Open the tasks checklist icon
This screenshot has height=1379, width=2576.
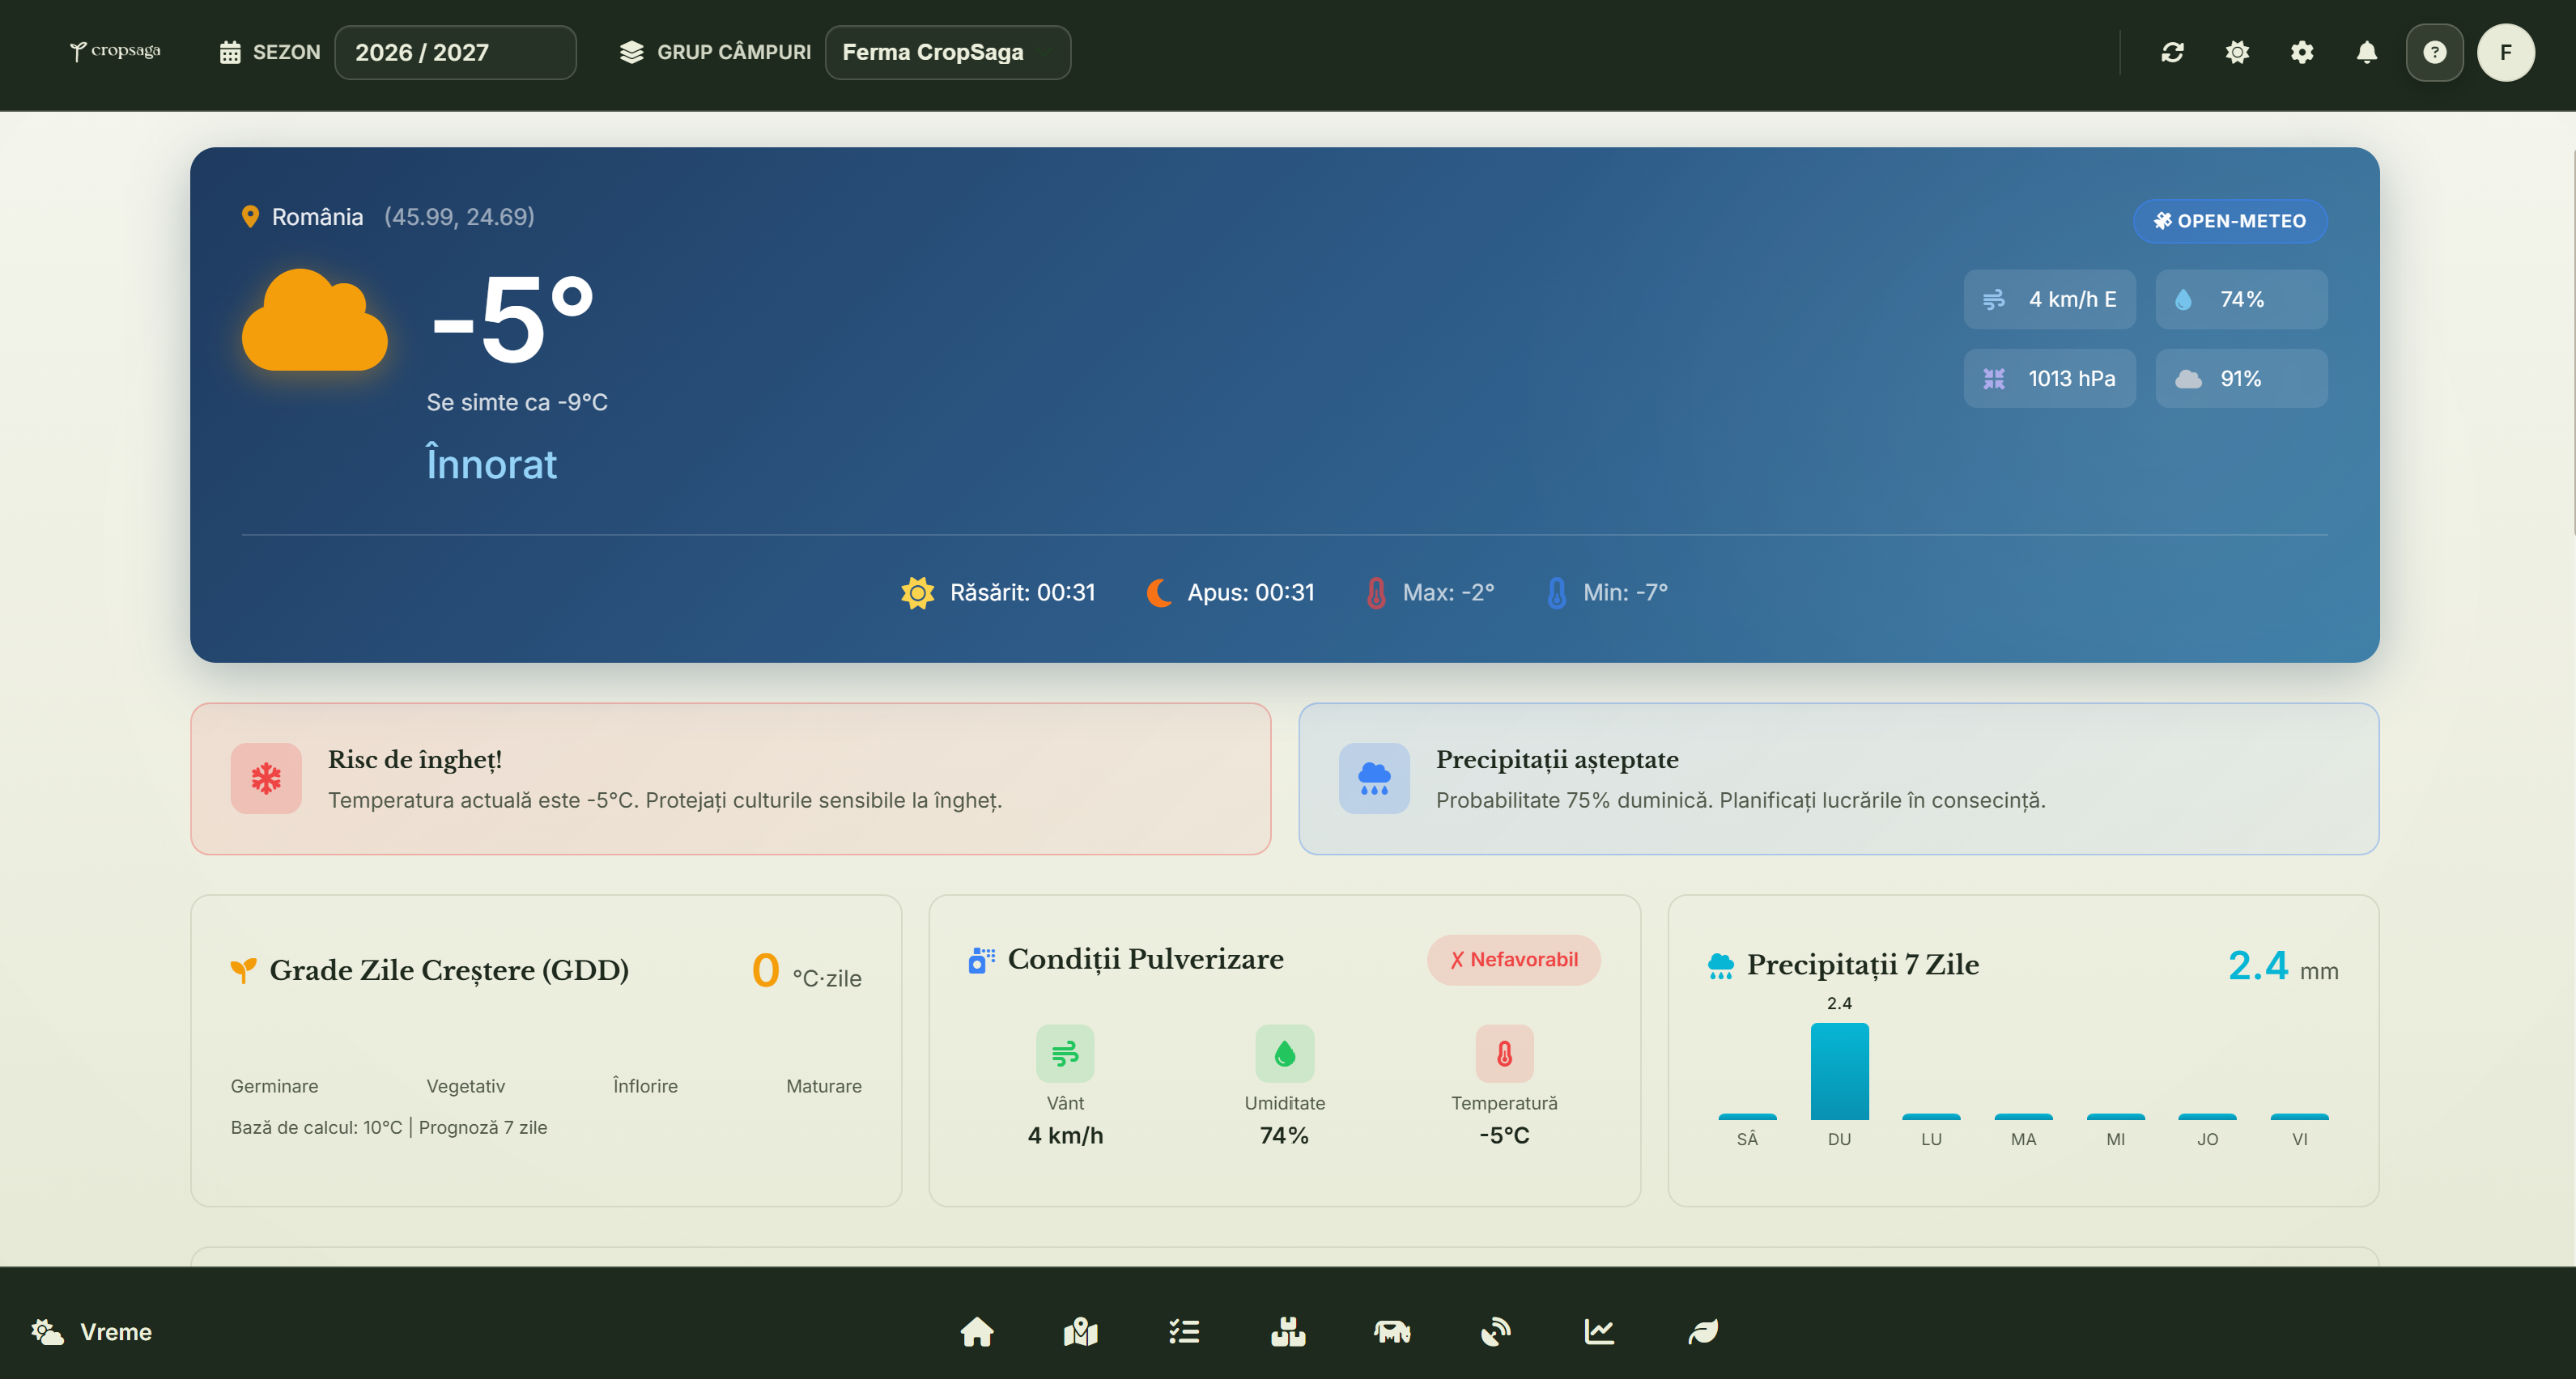[x=1184, y=1331]
